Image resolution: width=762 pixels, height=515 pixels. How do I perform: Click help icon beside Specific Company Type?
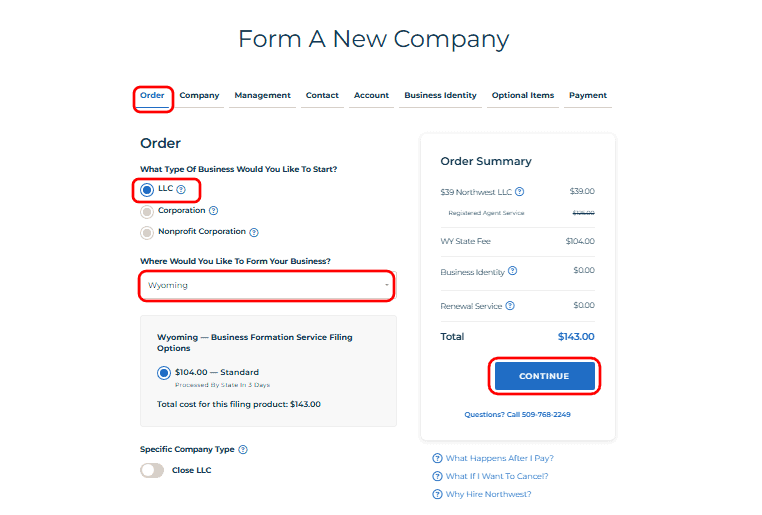point(243,450)
